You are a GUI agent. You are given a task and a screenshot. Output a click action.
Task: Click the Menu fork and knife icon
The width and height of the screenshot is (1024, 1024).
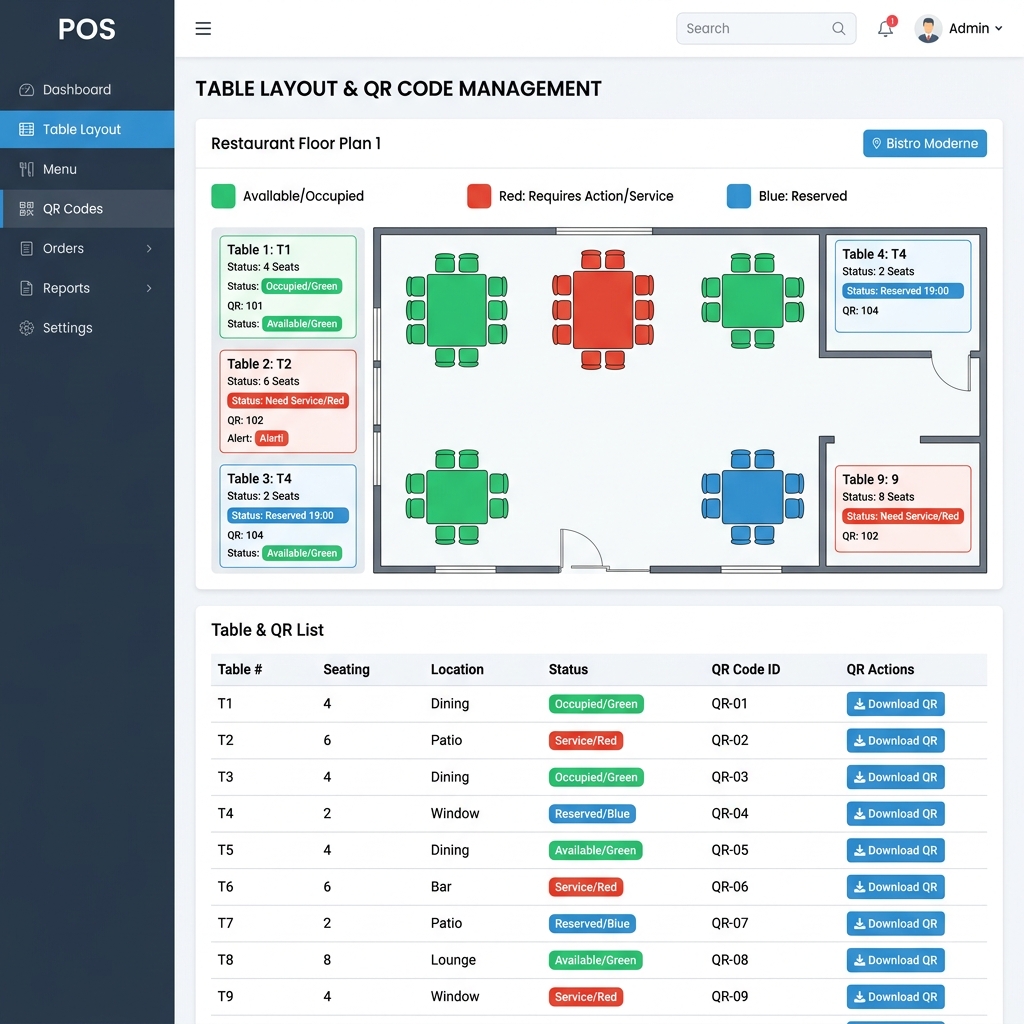(x=27, y=169)
